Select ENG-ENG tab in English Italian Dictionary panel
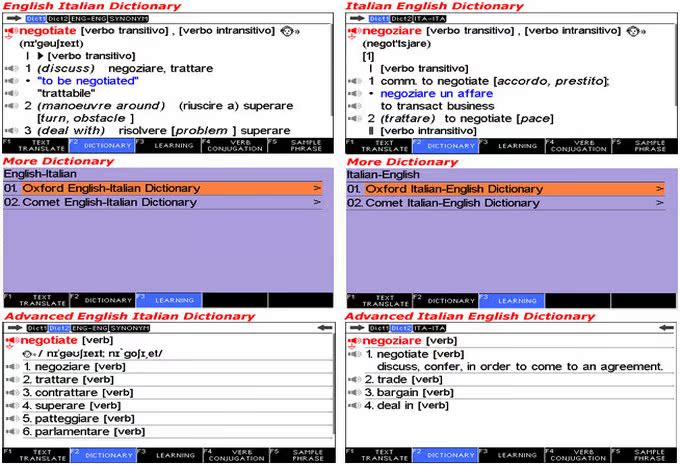The height and width of the screenshot is (476, 680). point(89,19)
